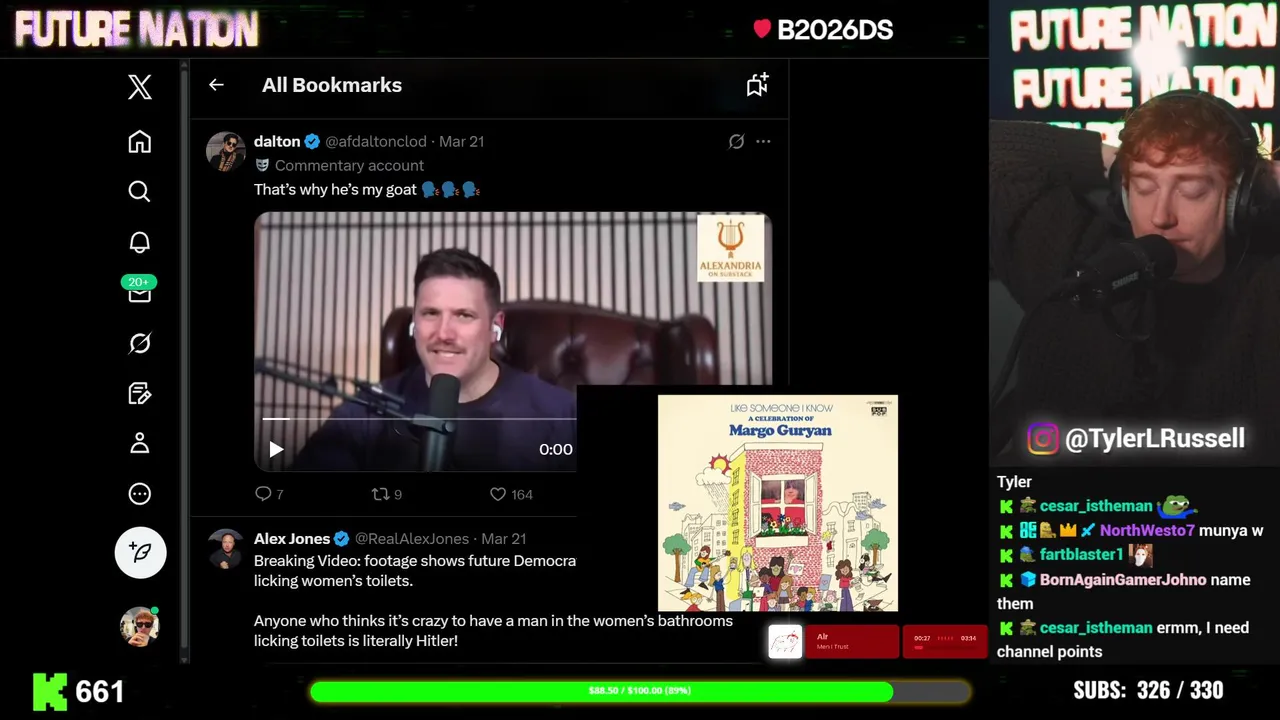Click the SUBS: 326 / 330 counter
The image size is (1280, 720).
tap(1148, 690)
